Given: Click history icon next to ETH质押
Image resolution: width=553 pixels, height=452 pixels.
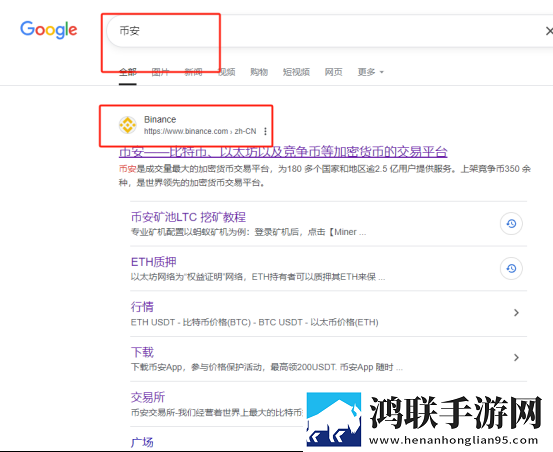Looking at the screenshot, I should coord(511,269).
